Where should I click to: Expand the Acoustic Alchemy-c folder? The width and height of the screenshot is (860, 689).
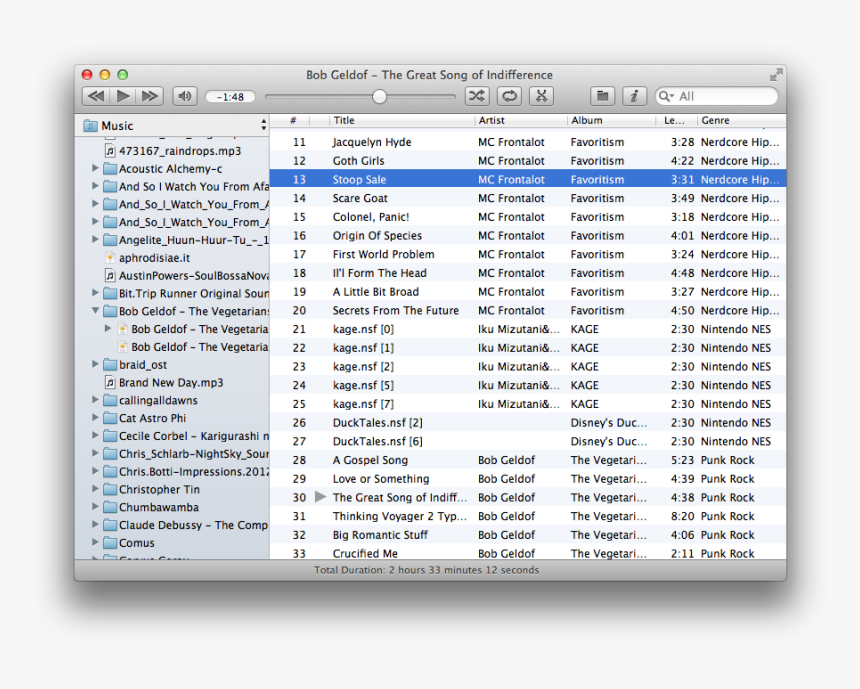pyautogui.click(x=94, y=169)
